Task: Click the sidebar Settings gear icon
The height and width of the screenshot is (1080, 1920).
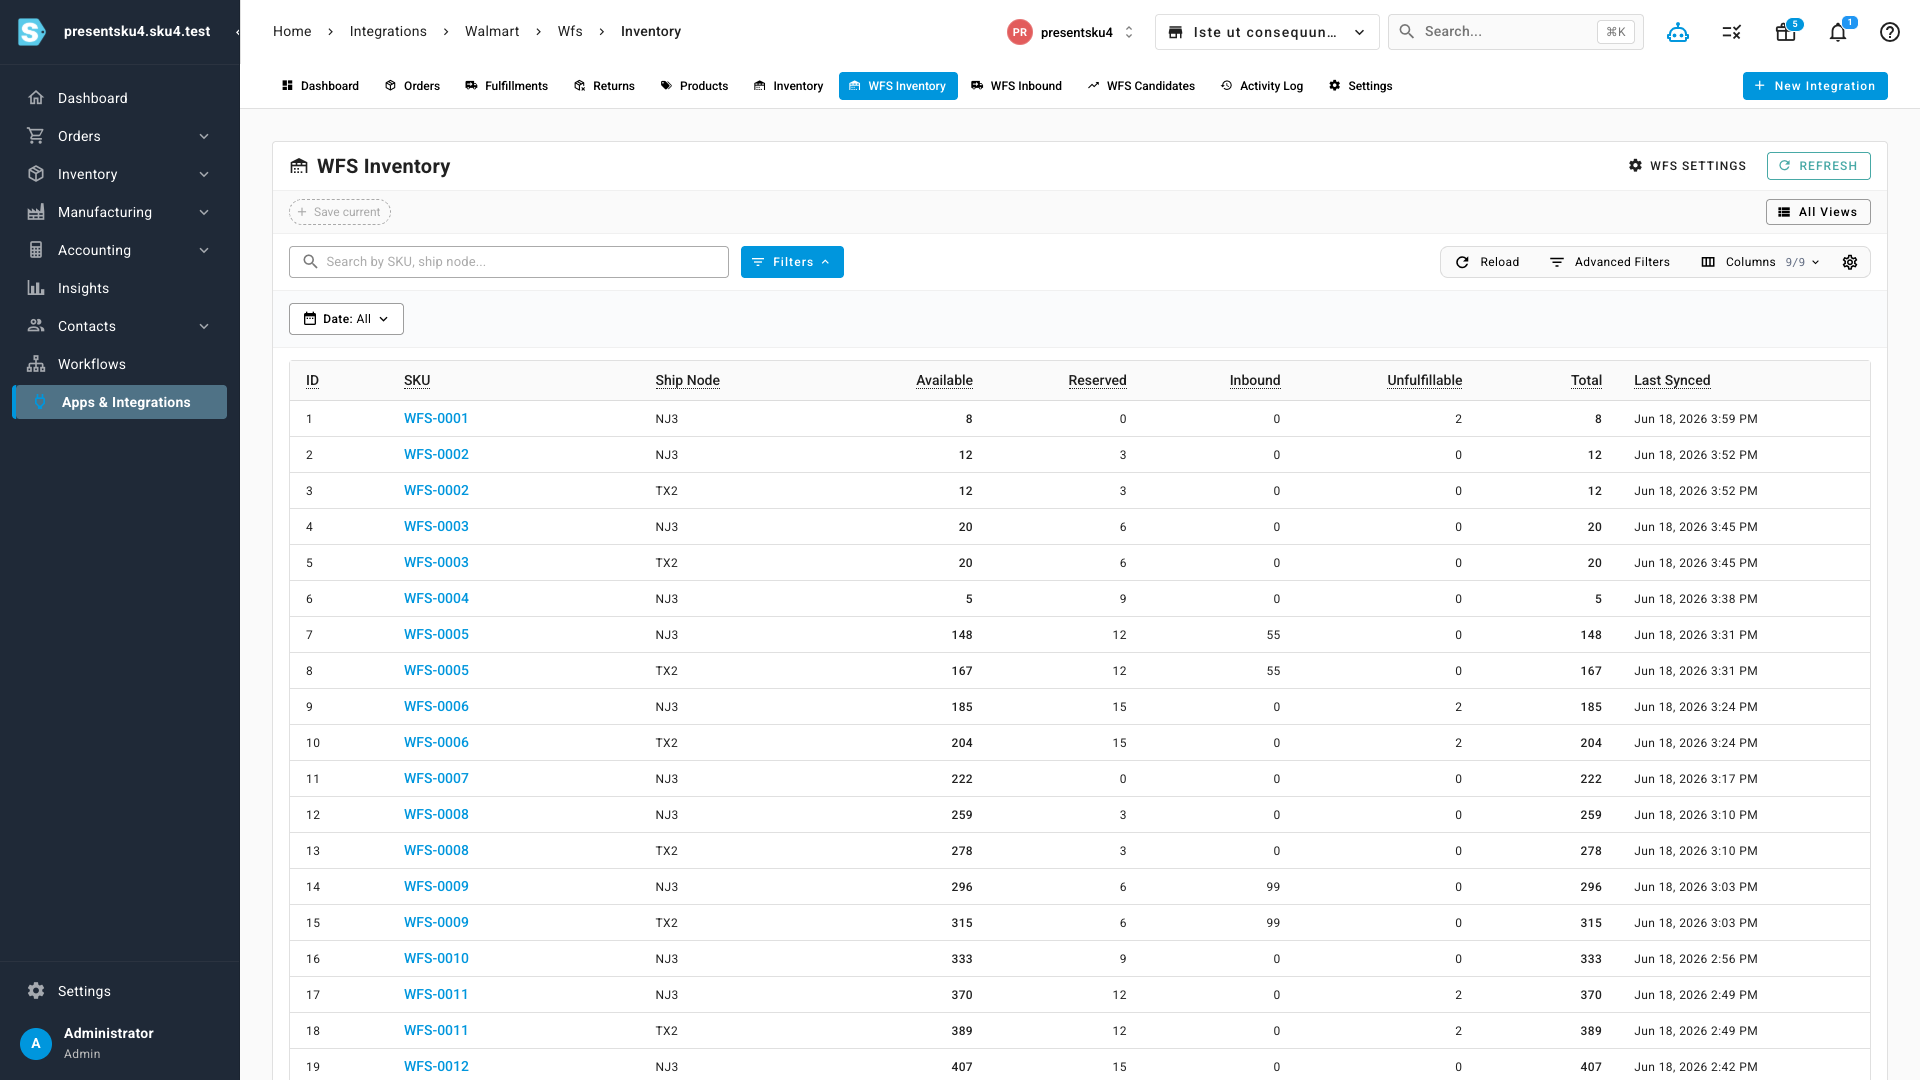Action: [36, 991]
